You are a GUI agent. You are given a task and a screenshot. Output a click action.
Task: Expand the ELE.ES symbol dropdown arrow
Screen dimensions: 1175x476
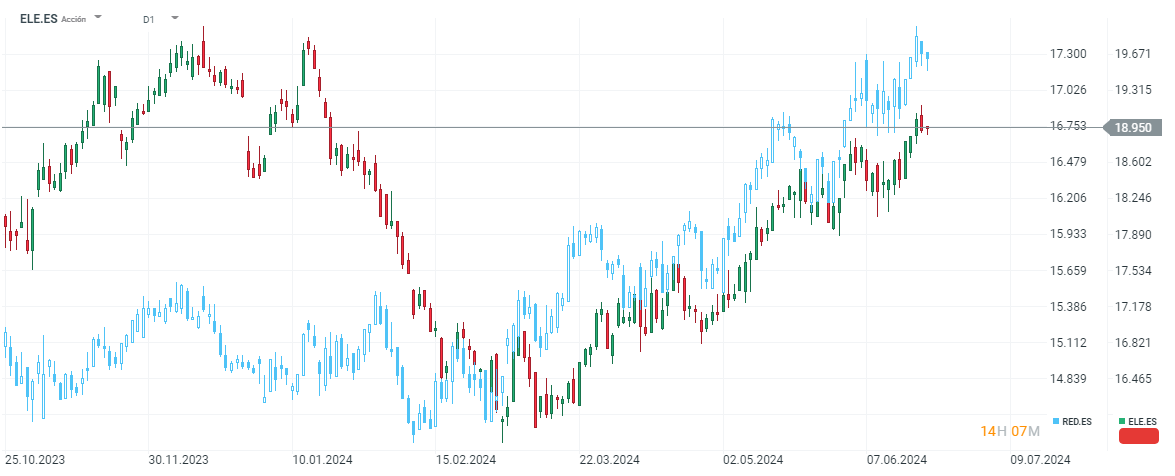[98, 16]
